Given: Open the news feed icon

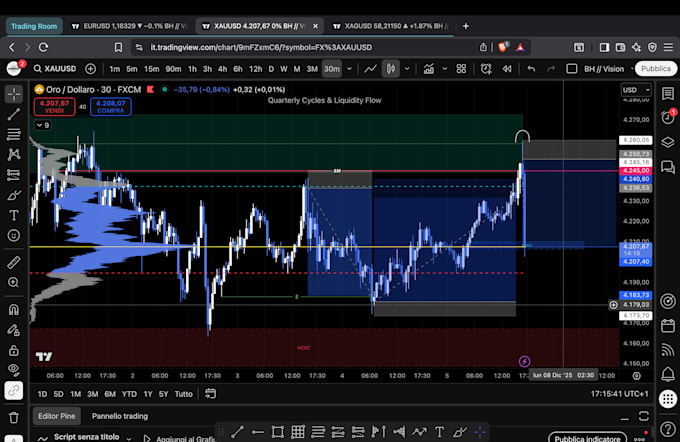Looking at the screenshot, I should click(668, 350).
